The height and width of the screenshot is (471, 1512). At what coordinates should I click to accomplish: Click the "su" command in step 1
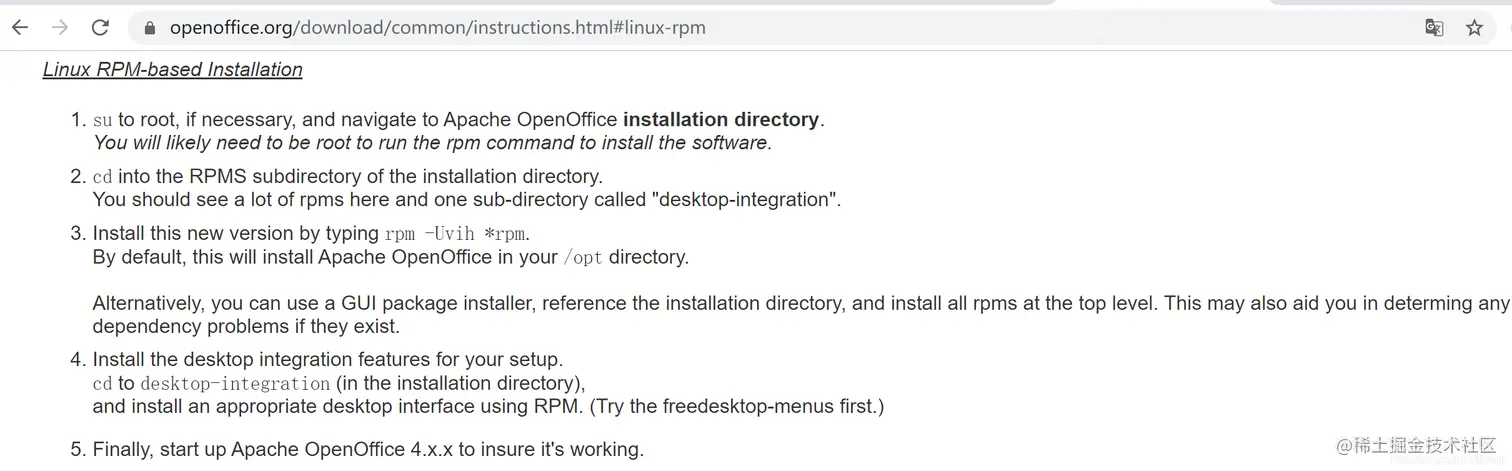click(x=103, y=120)
